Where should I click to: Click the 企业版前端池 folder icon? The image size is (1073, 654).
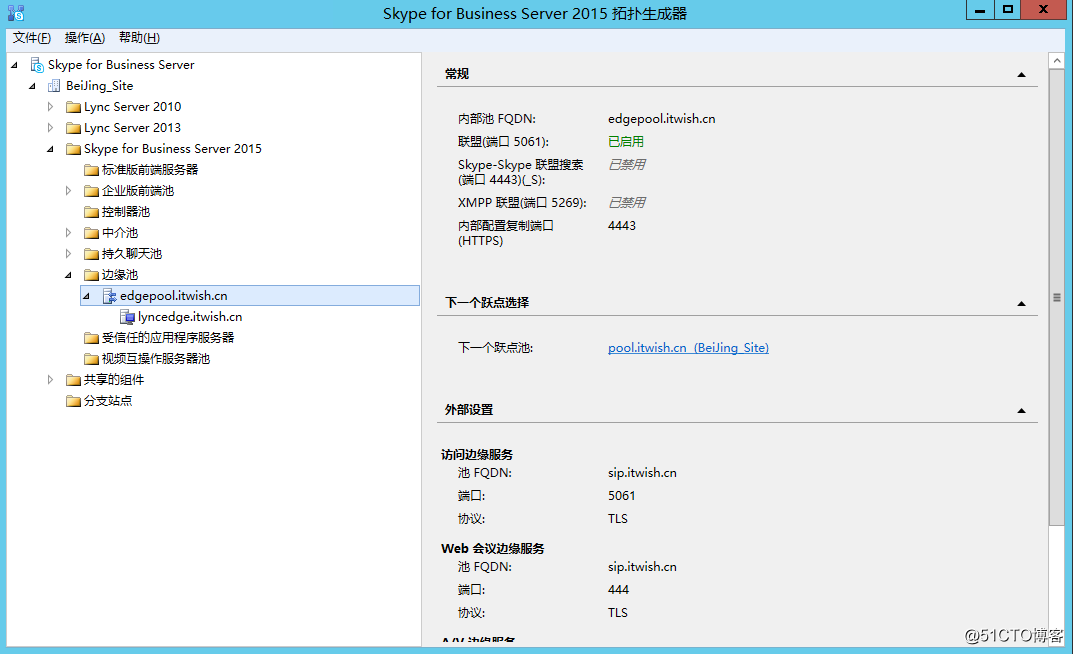click(x=91, y=191)
